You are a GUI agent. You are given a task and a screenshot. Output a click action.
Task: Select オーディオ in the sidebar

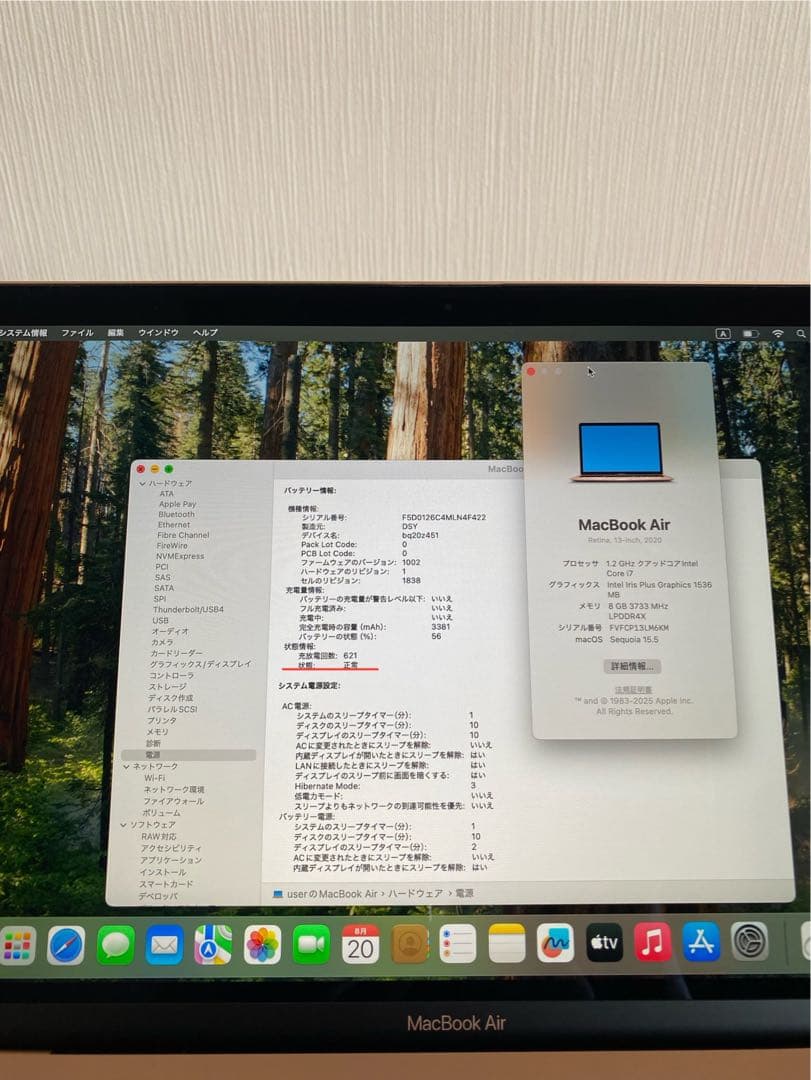pyautogui.click(x=170, y=631)
